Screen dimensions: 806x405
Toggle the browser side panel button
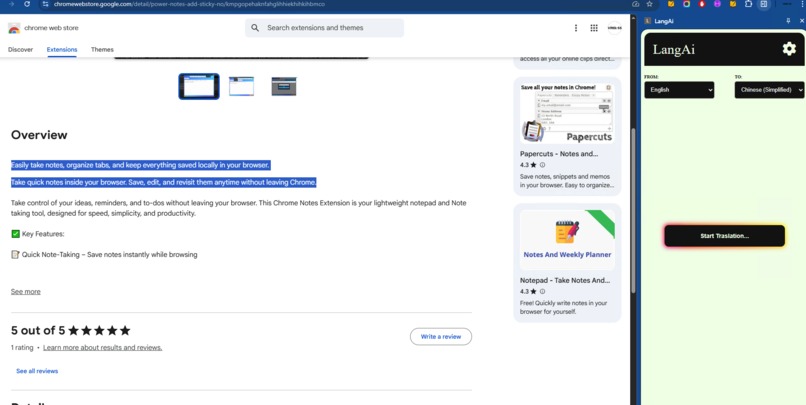[764, 4]
